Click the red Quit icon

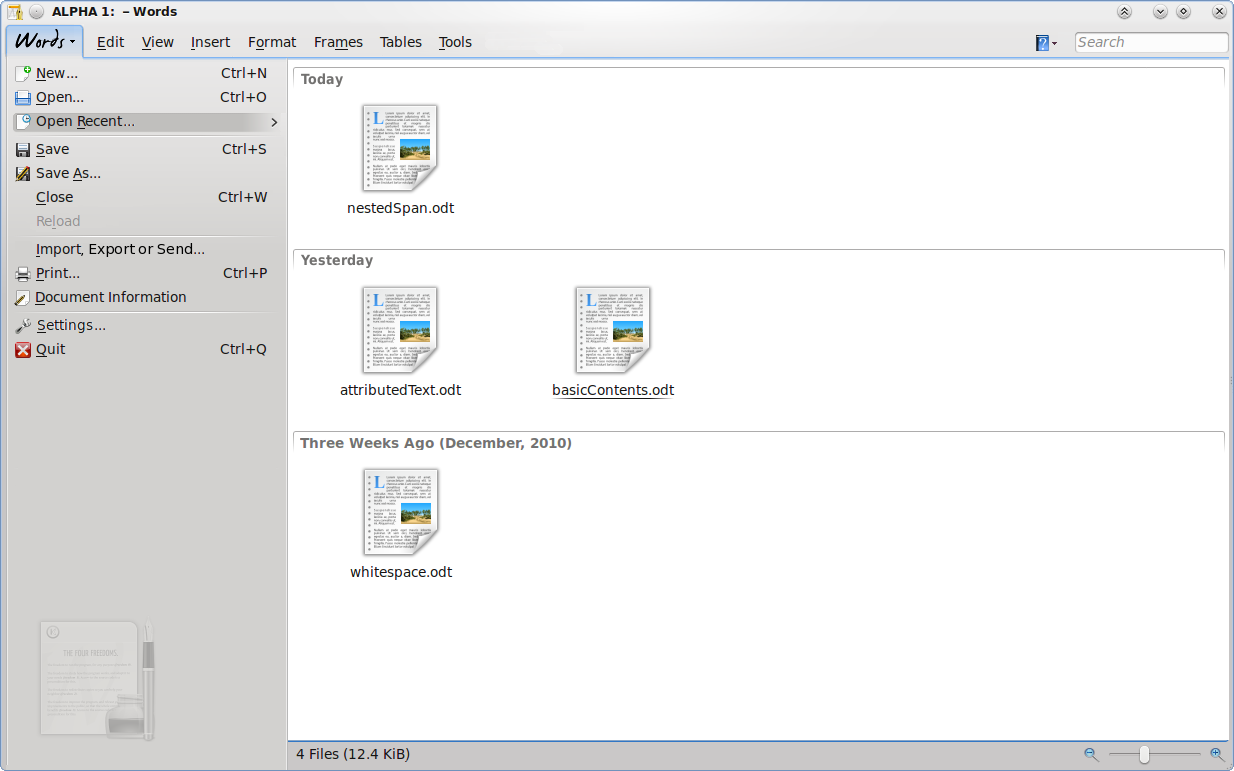tap(23, 350)
